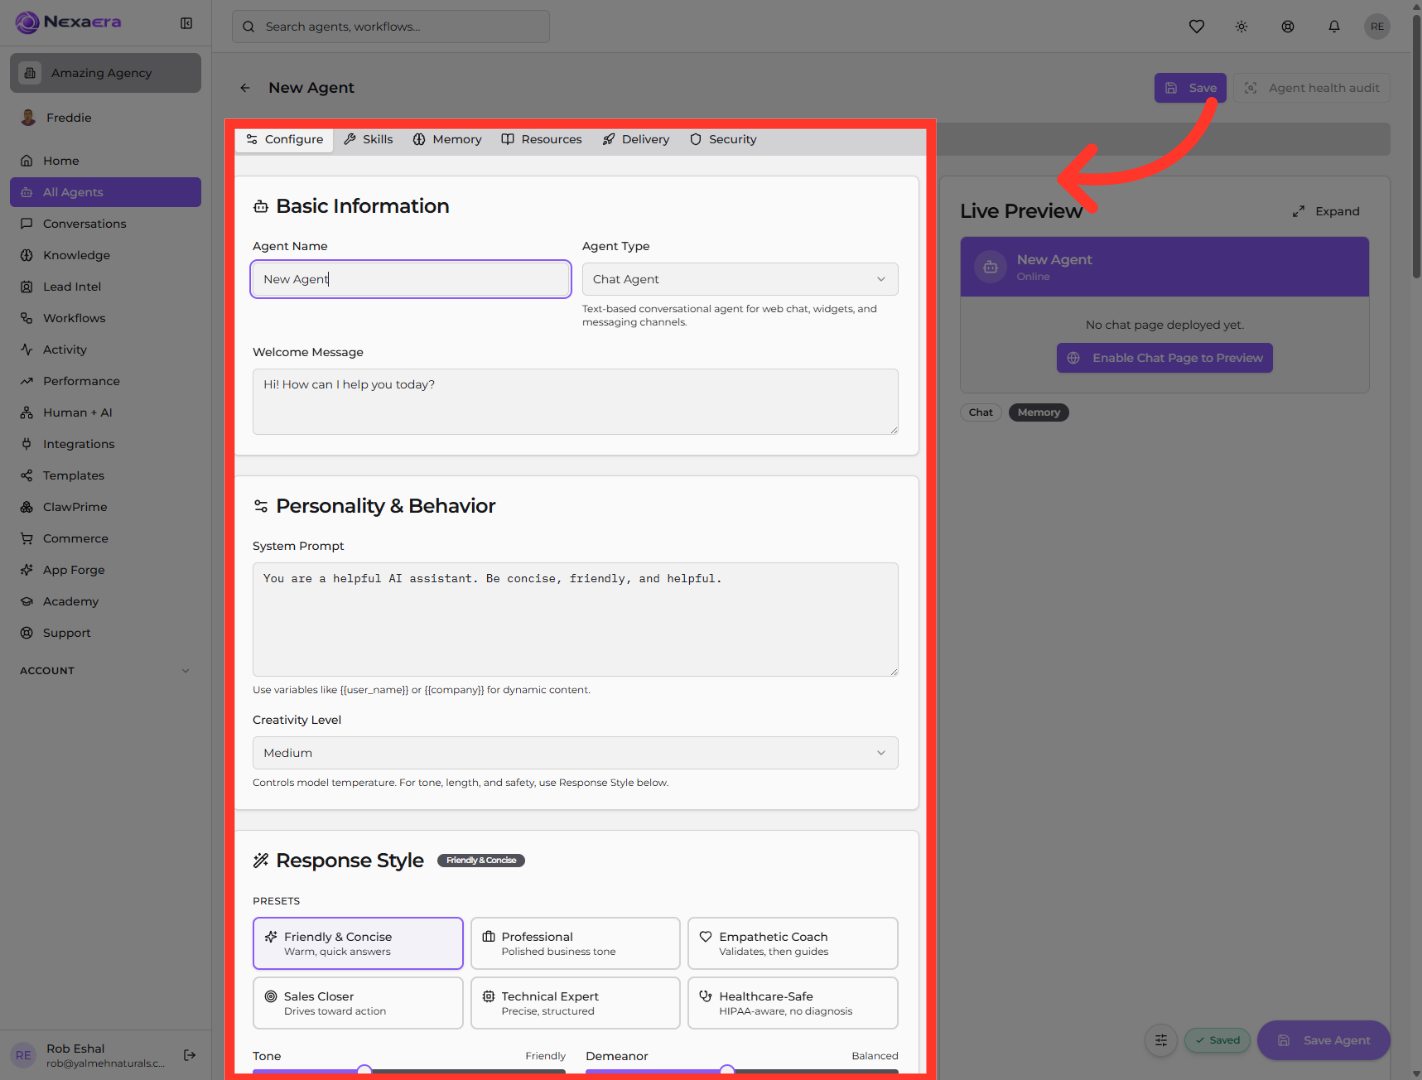This screenshot has height=1080, width=1422.
Task: Focus the search agents, workflows field
Action: (x=391, y=27)
